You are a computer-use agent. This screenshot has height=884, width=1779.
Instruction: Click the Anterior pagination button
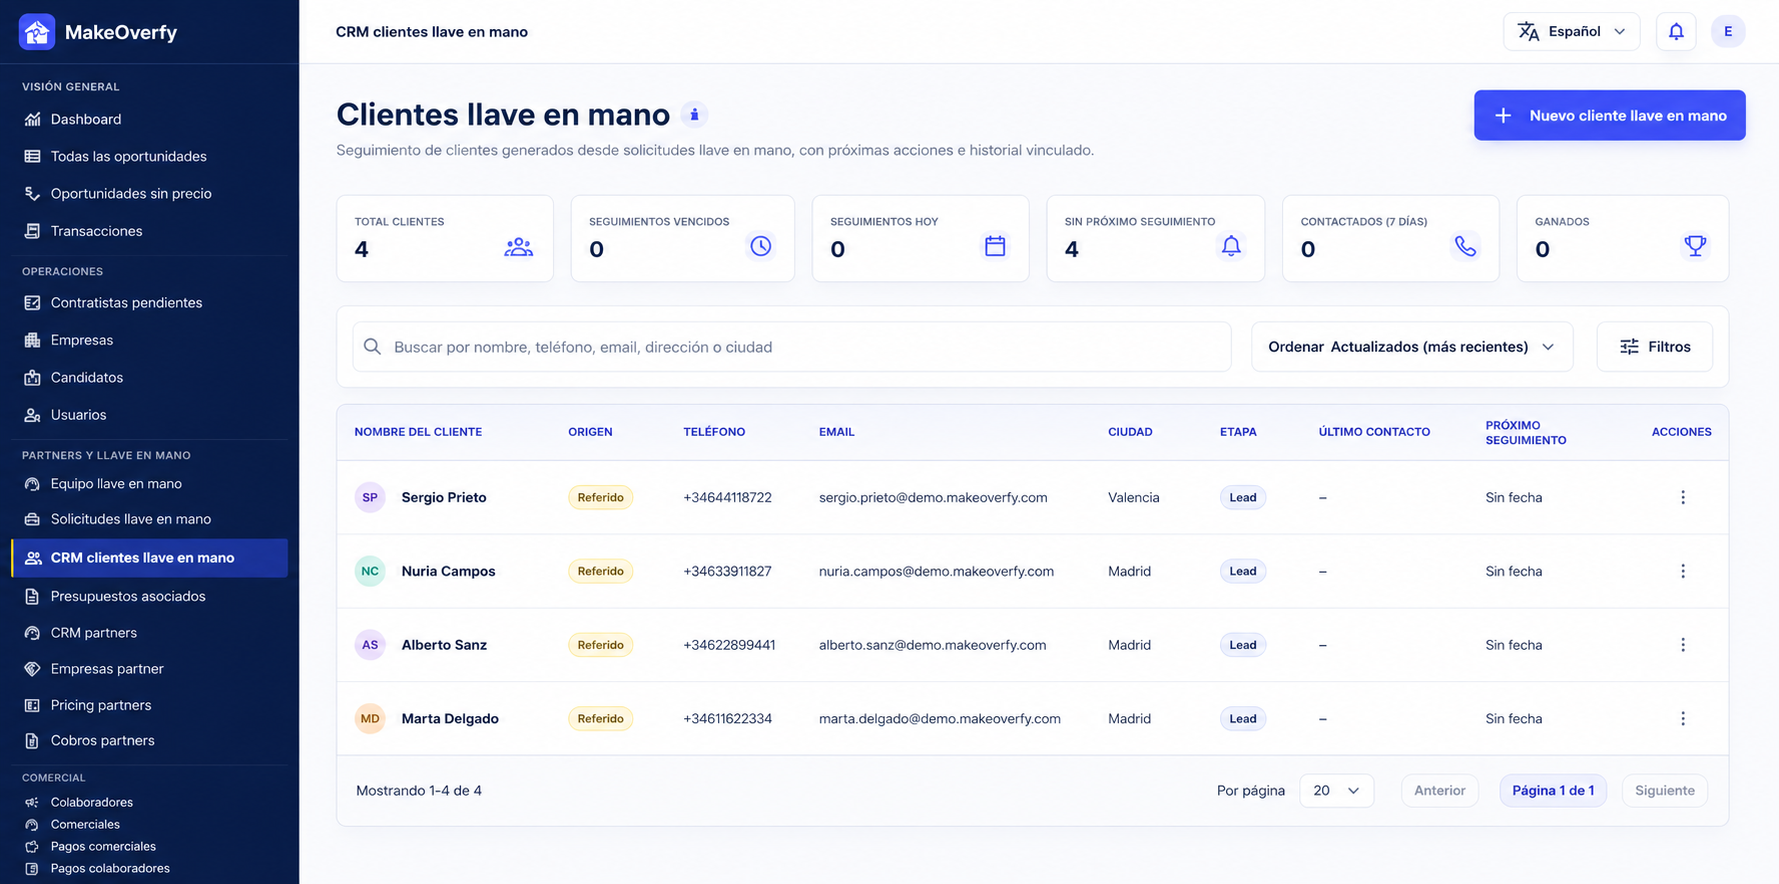click(x=1439, y=791)
